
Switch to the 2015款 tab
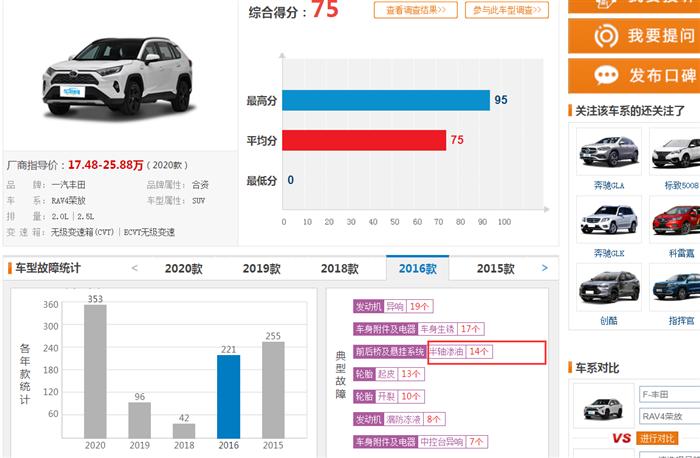pyautogui.click(x=496, y=269)
